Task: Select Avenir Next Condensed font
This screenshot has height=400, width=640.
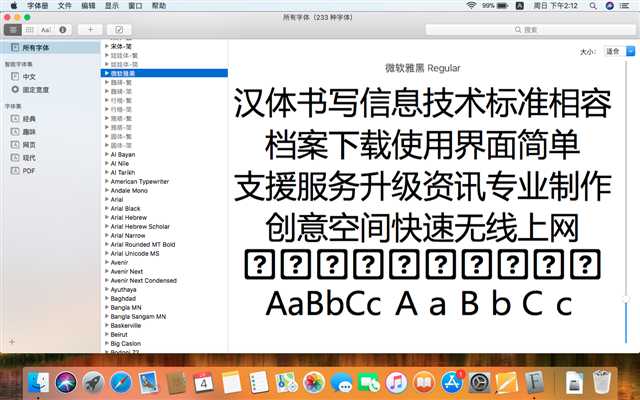Action: click(164, 280)
